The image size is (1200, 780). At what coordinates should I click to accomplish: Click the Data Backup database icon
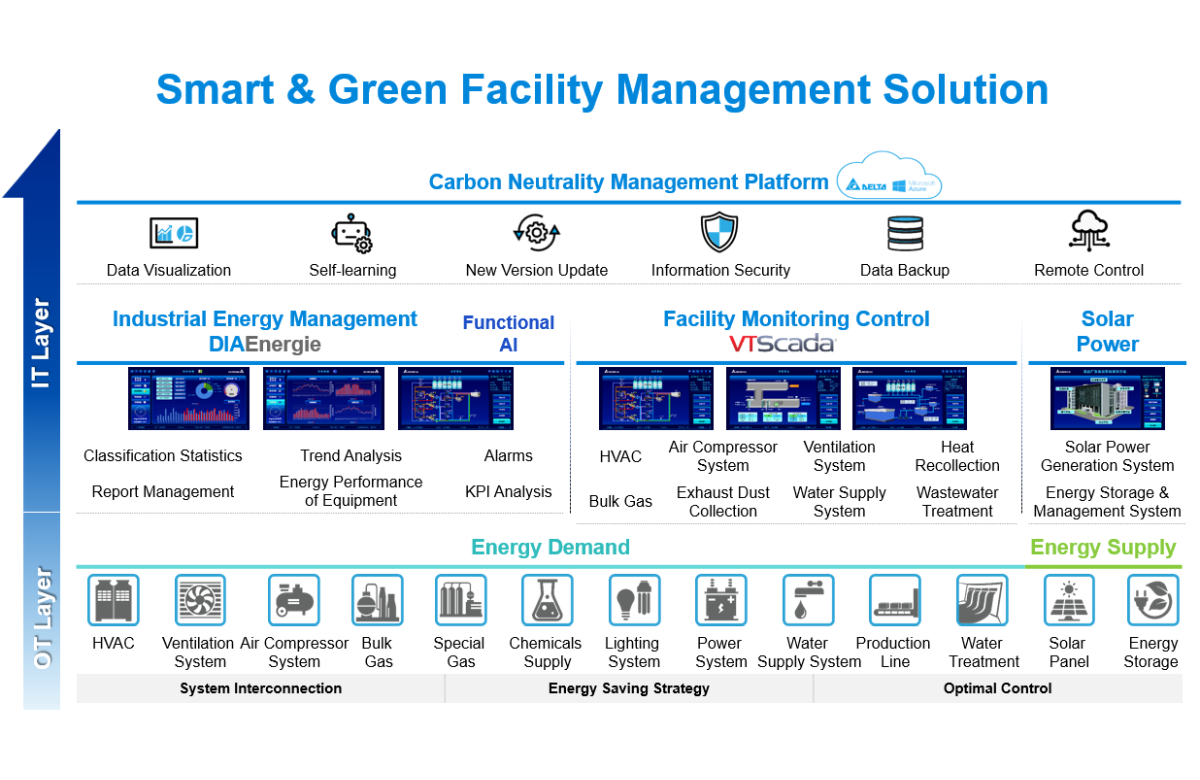pyautogui.click(x=904, y=233)
